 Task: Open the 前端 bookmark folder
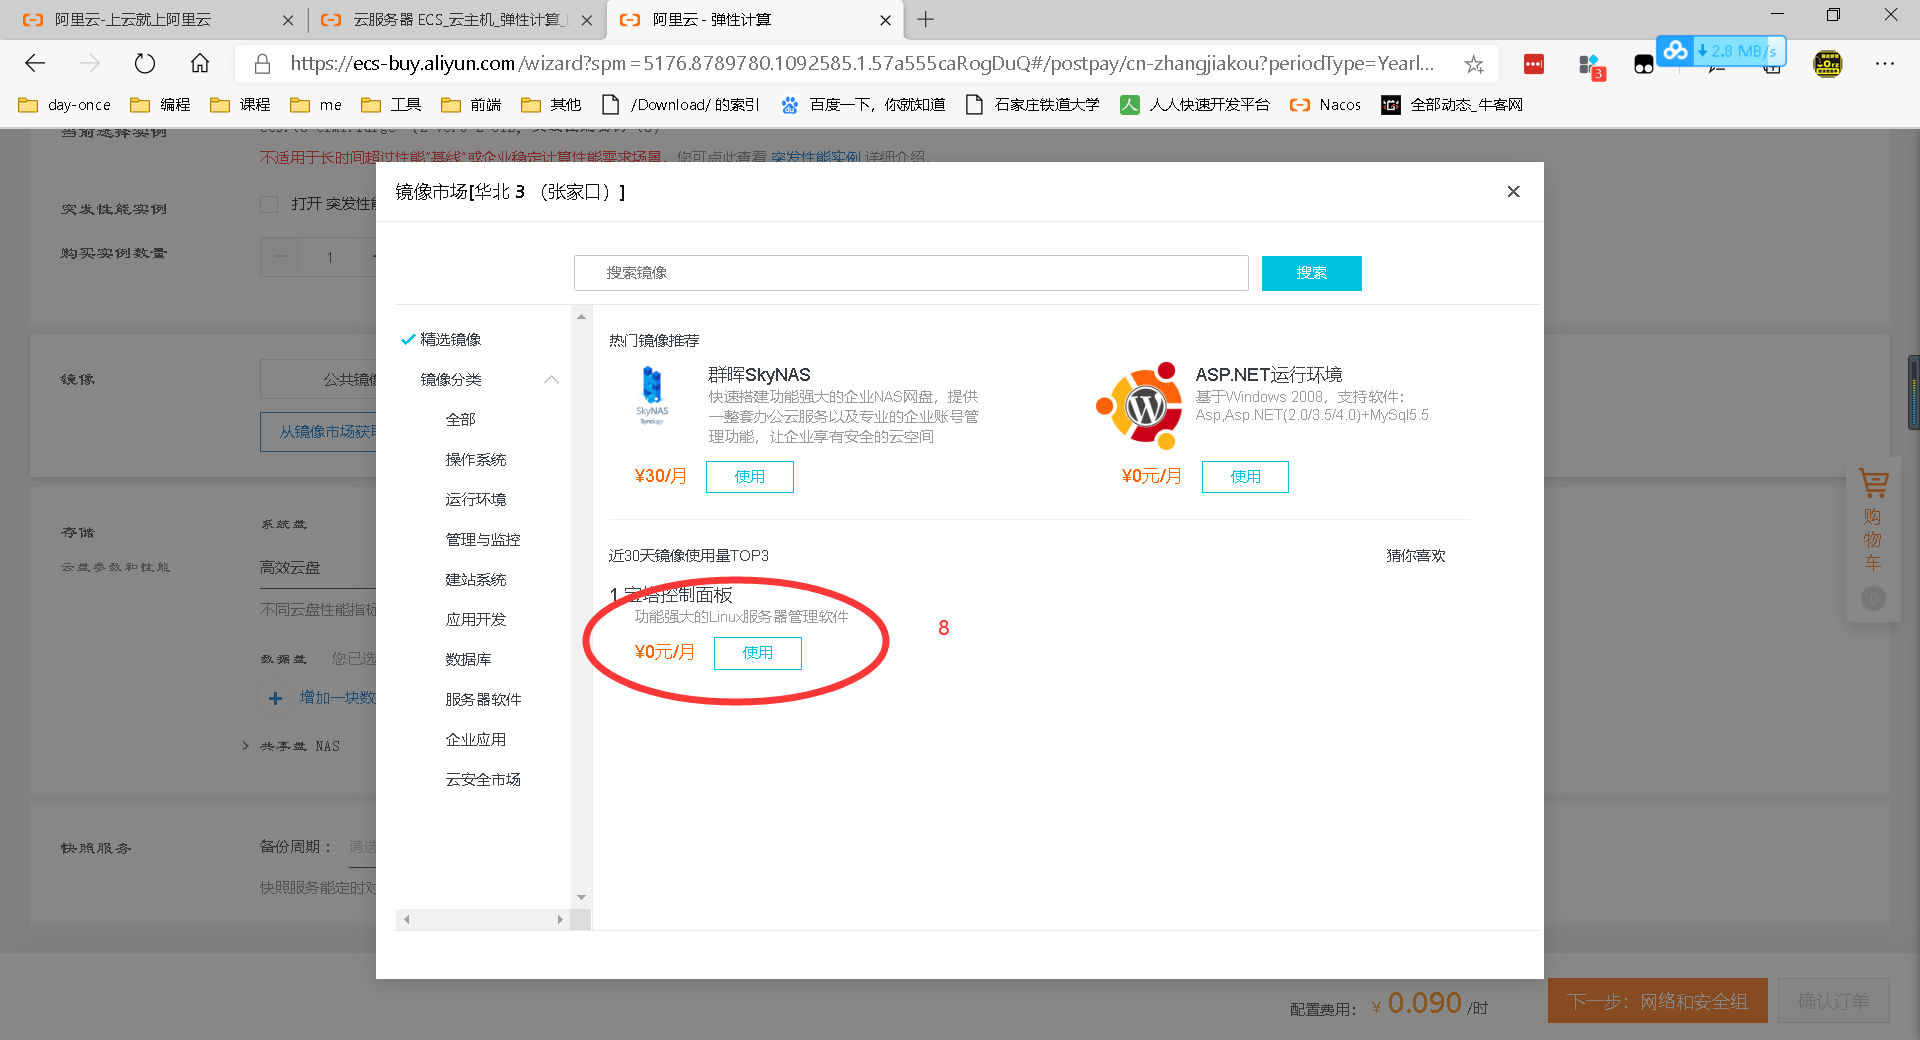(471, 105)
